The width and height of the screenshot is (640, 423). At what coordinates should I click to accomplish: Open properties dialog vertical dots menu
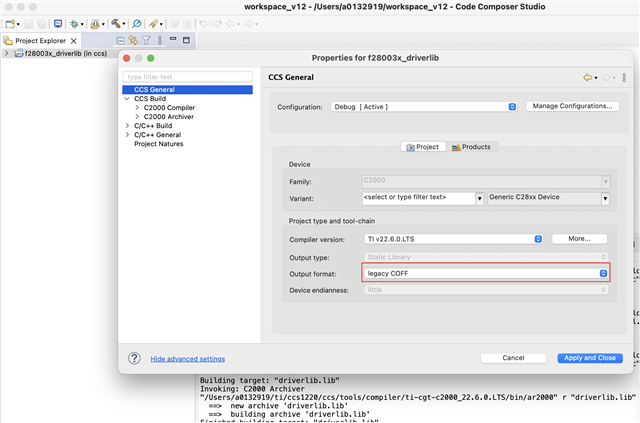[624, 77]
